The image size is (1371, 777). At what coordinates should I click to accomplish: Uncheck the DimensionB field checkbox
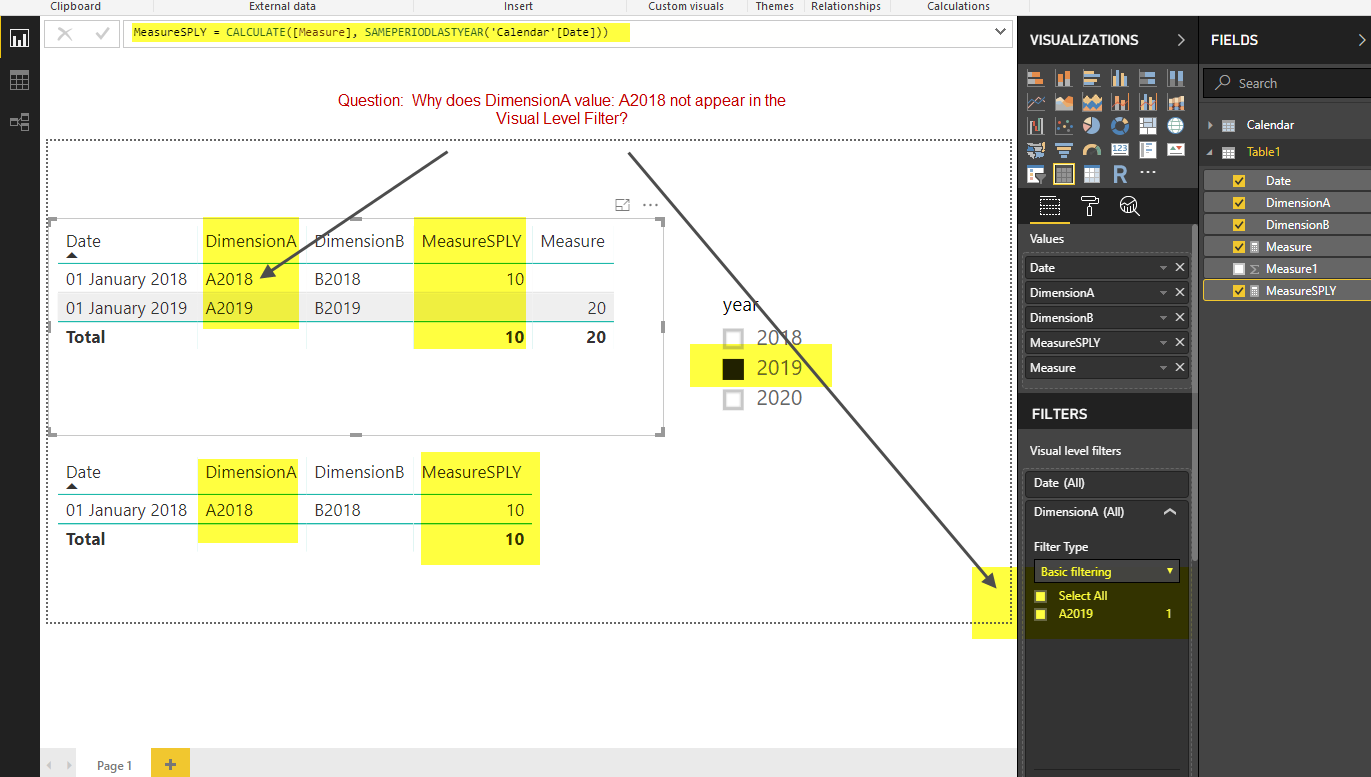point(1239,225)
